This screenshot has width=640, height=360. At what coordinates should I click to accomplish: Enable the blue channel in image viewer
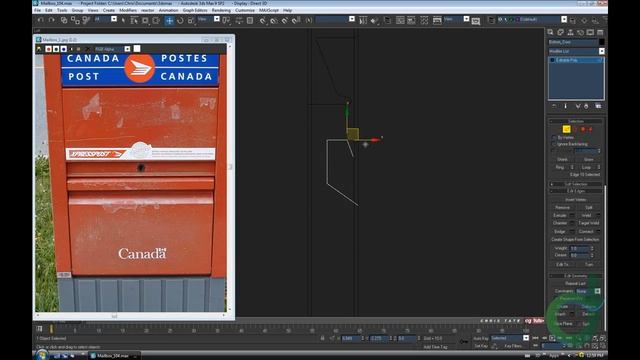pos(64,49)
